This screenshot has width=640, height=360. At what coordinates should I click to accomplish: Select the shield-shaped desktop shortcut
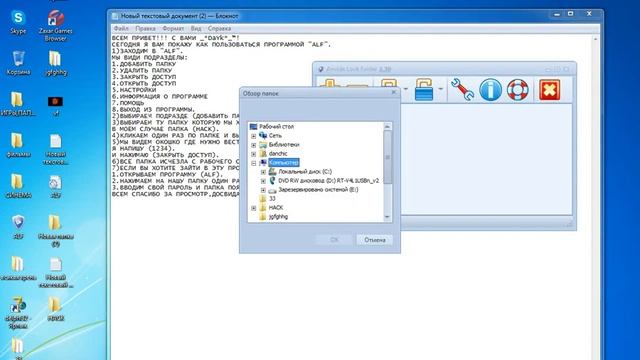[18, 227]
